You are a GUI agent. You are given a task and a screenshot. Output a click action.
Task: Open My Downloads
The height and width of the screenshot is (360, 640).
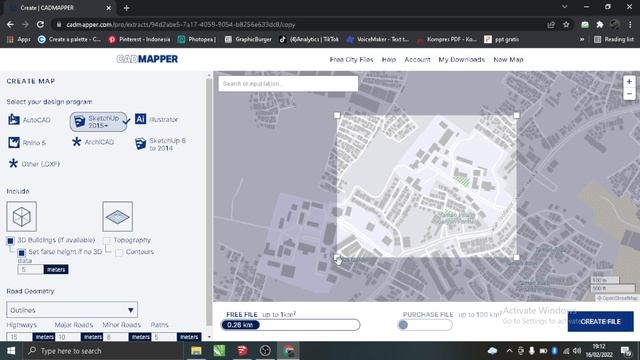click(462, 59)
